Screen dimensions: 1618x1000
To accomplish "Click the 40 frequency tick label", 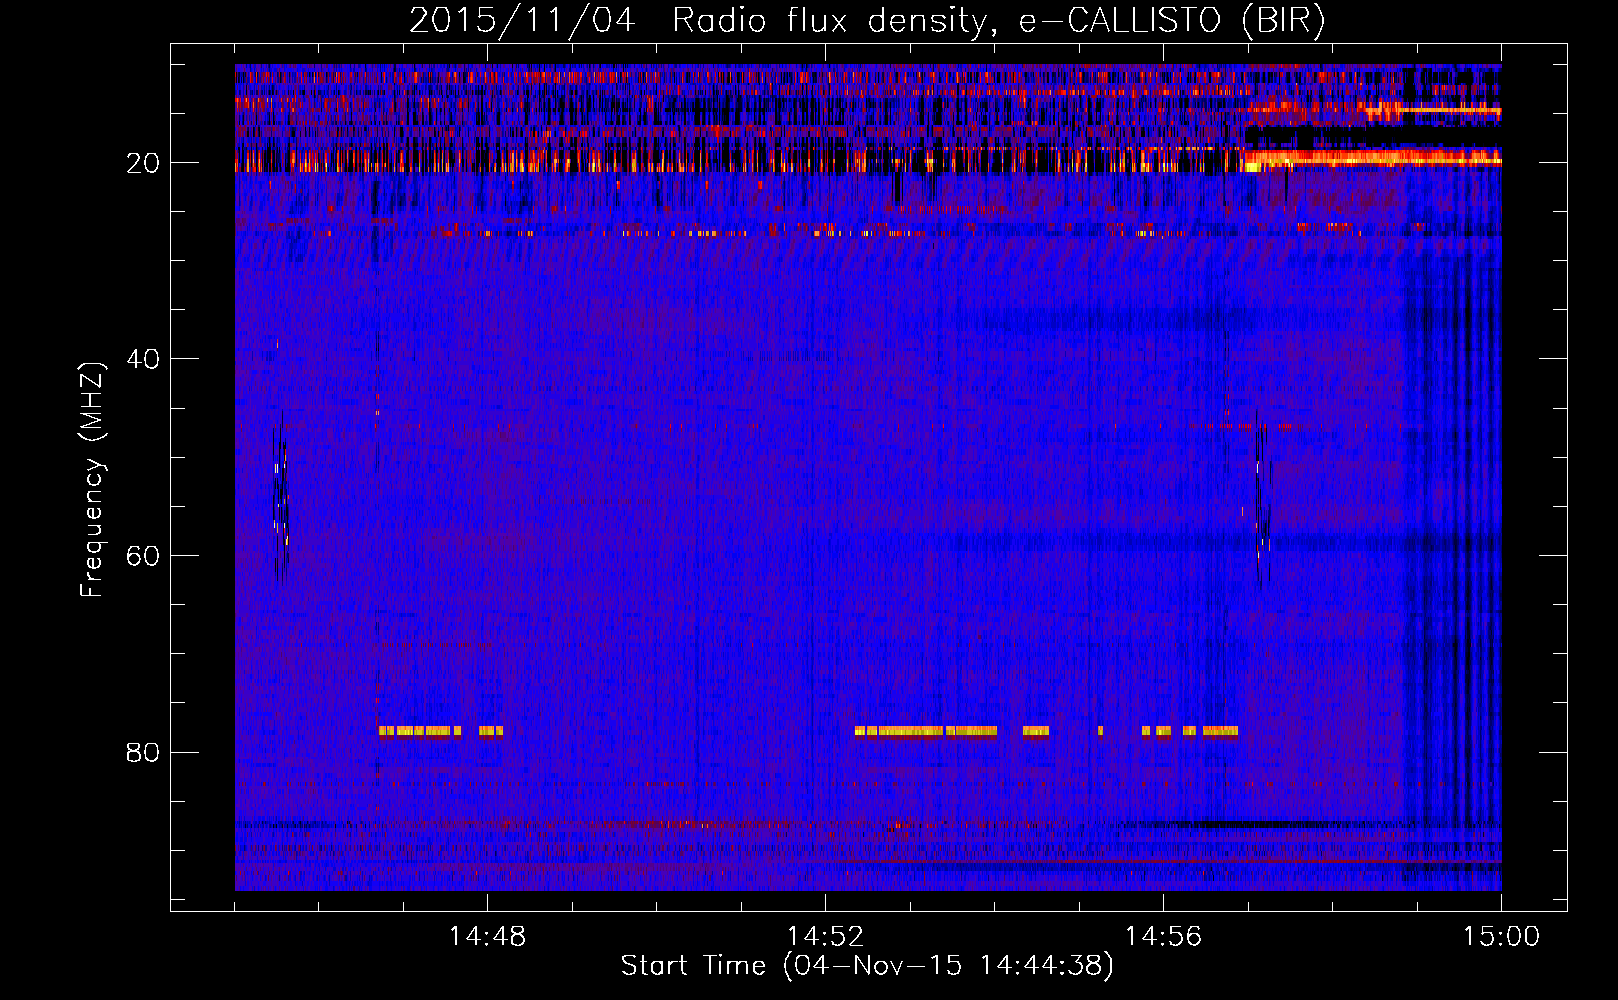I will (143, 359).
